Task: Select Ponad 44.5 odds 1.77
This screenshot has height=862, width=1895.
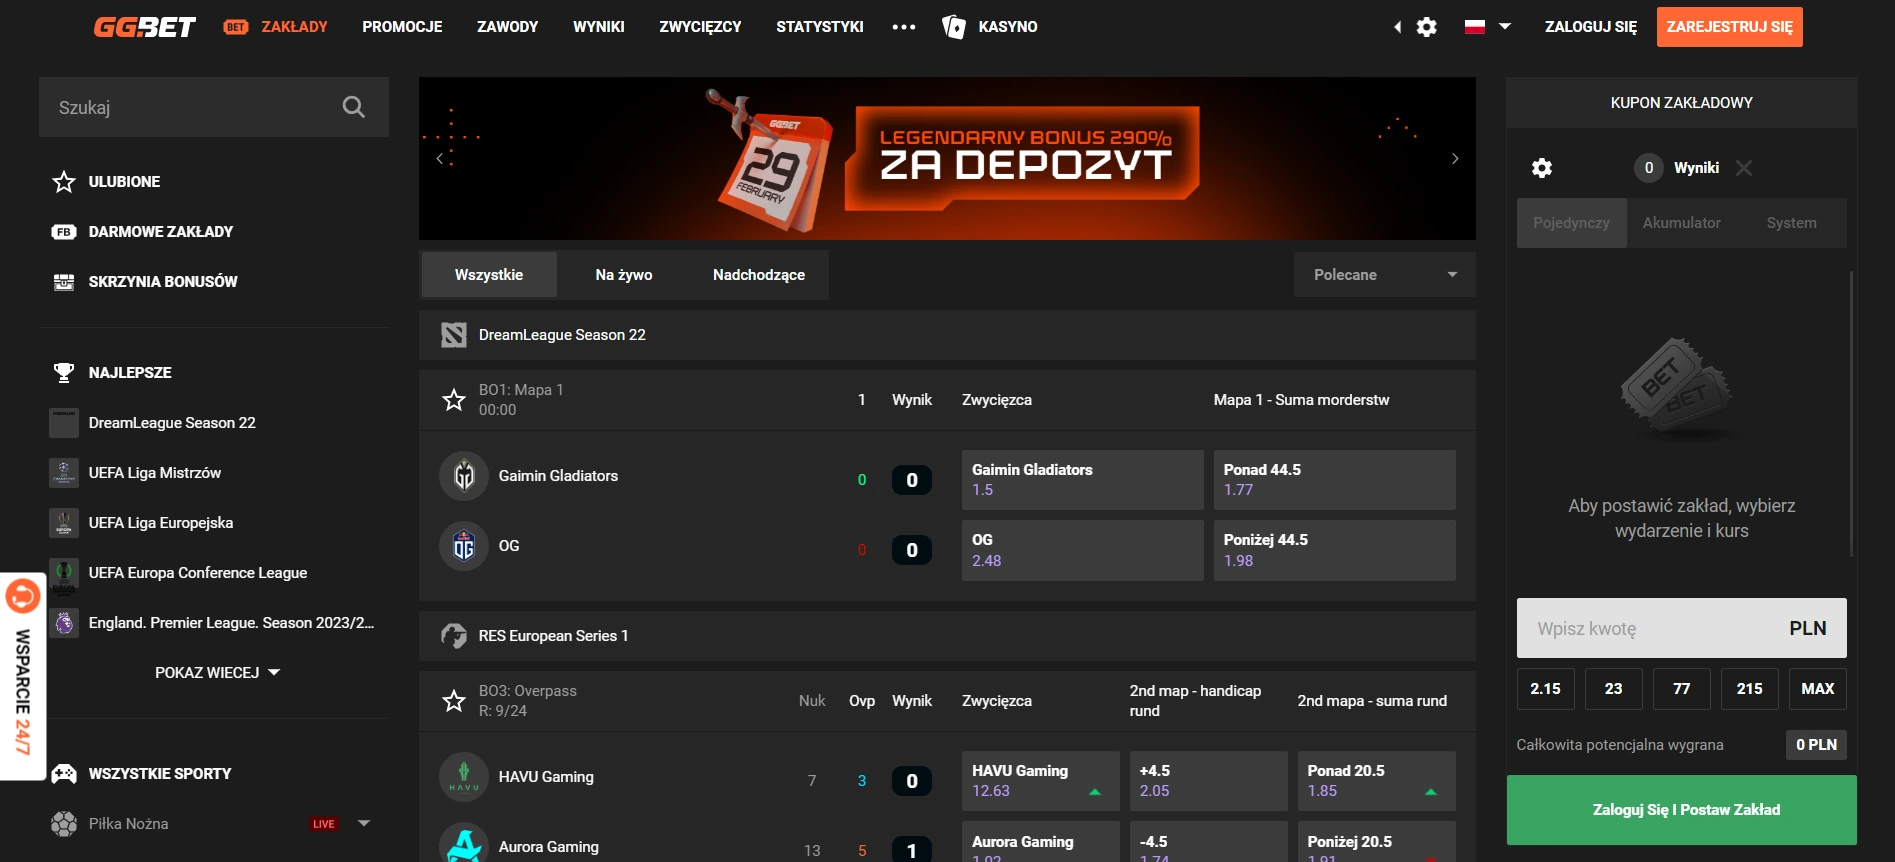Action: [1335, 480]
